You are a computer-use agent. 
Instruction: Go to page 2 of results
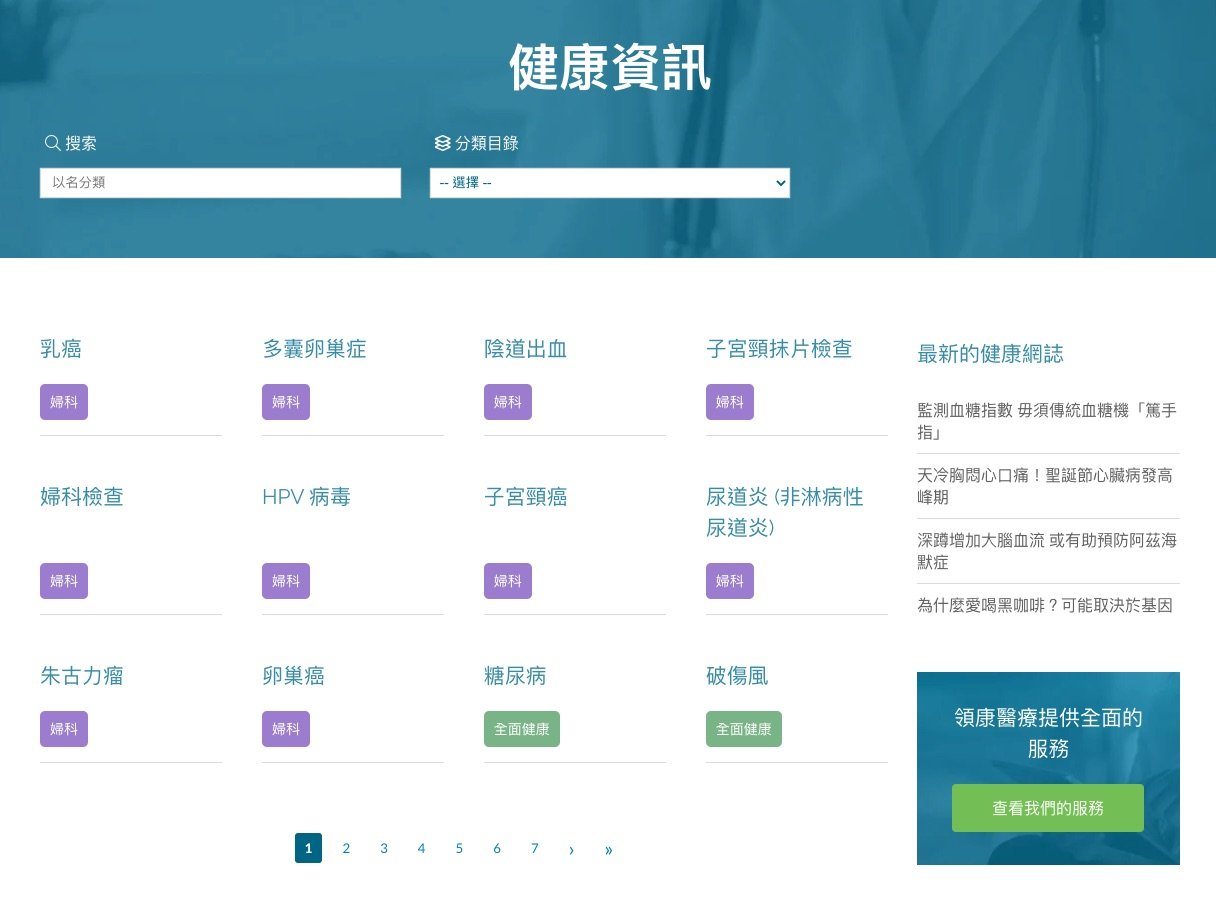pyautogui.click(x=346, y=848)
